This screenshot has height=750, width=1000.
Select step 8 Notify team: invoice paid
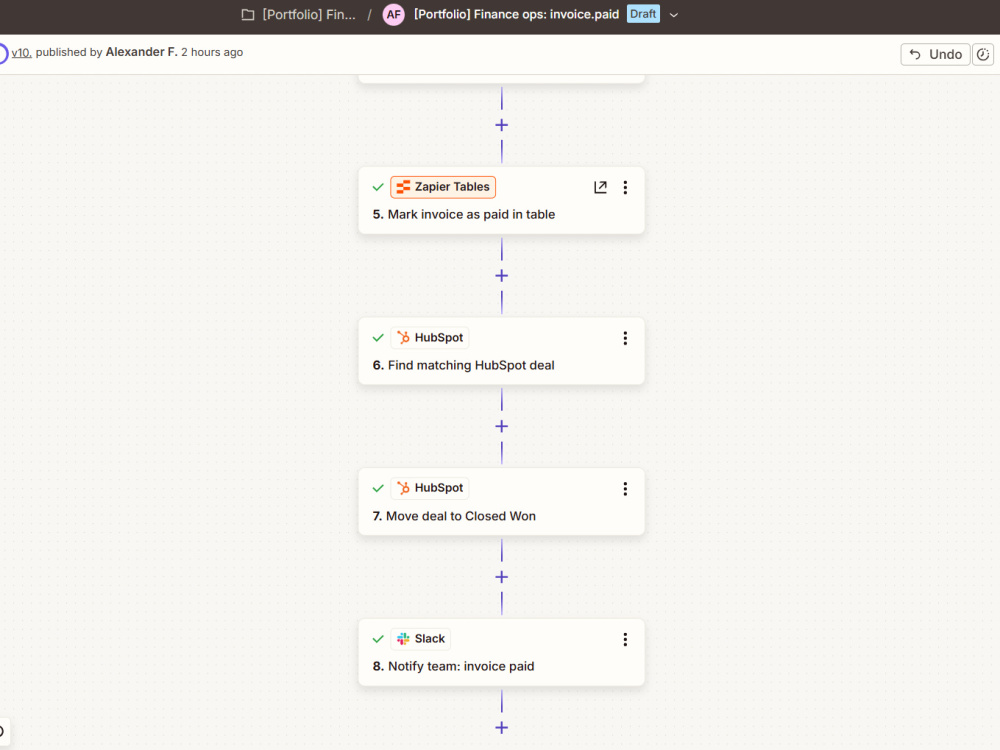[x=501, y=652]
